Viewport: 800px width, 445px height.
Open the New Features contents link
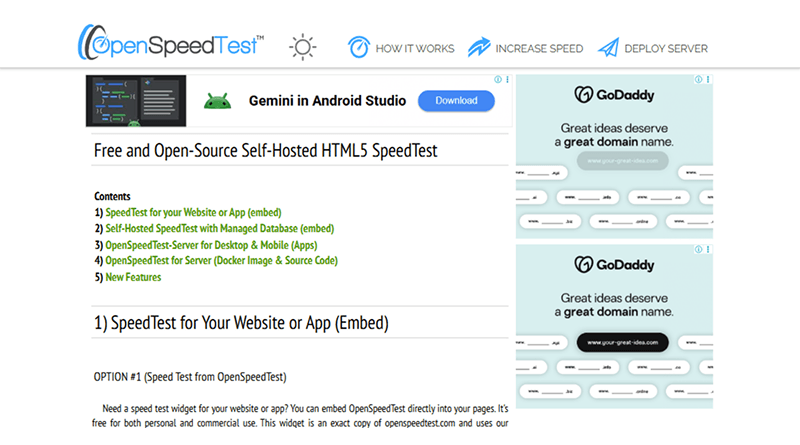(x=133, y=277)
